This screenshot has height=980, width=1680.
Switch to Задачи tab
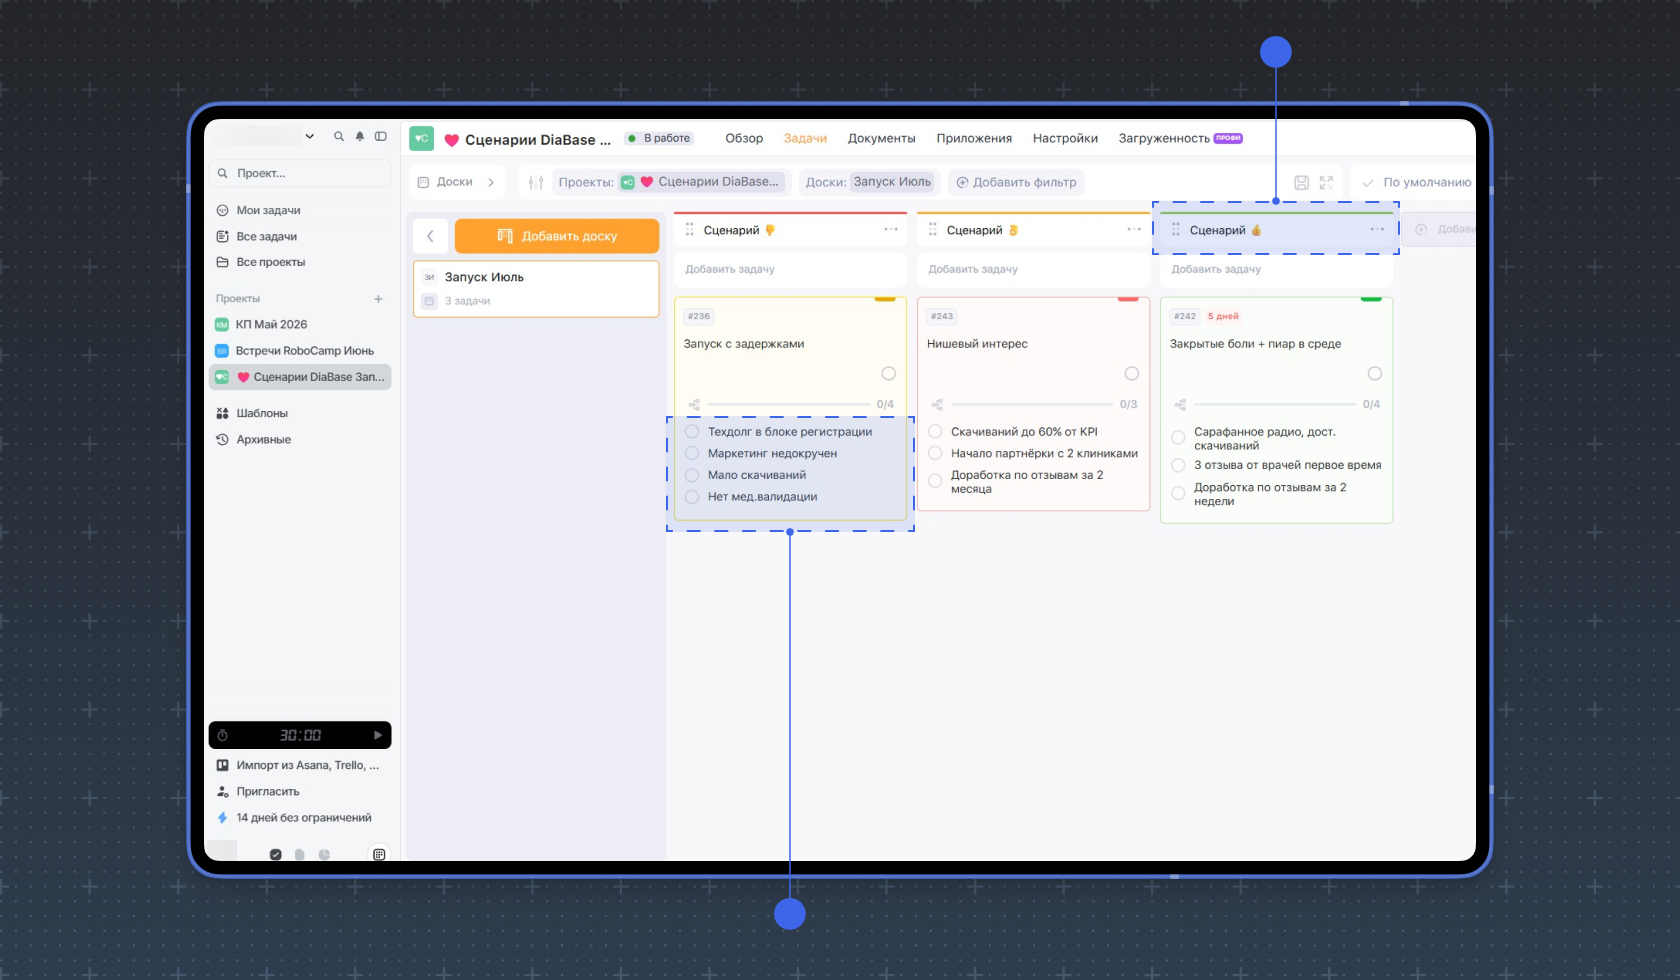[805, 138]
